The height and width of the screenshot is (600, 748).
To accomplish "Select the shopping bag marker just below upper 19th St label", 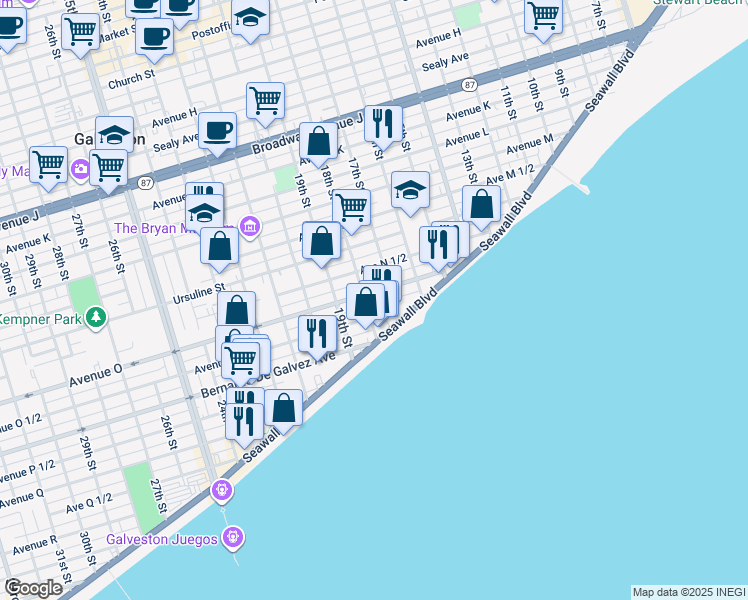I will tap(322, 241).
